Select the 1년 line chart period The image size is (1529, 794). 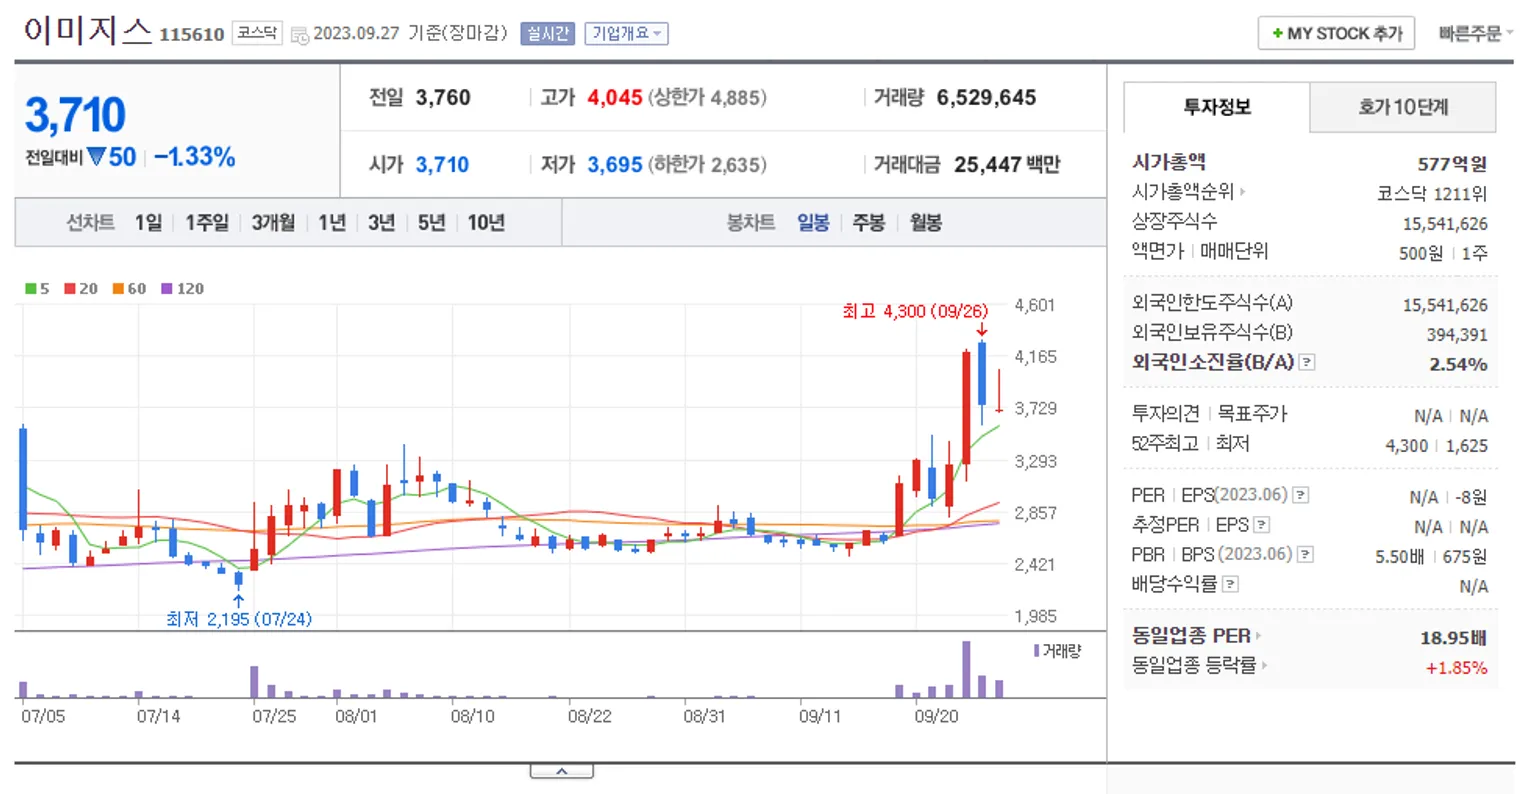coord(332,222)
